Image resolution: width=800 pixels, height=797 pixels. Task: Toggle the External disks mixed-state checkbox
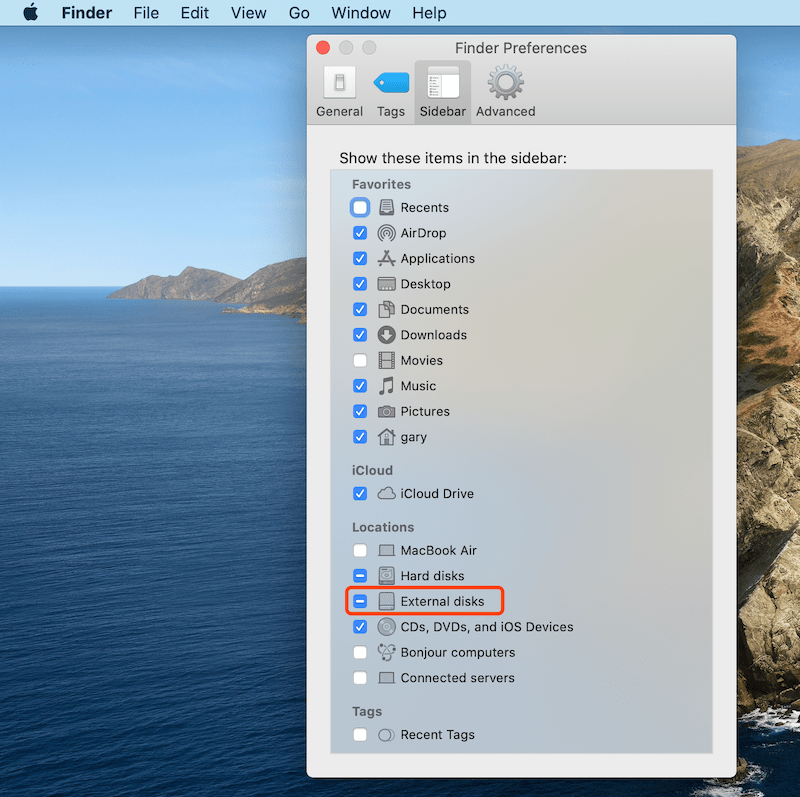360,601
